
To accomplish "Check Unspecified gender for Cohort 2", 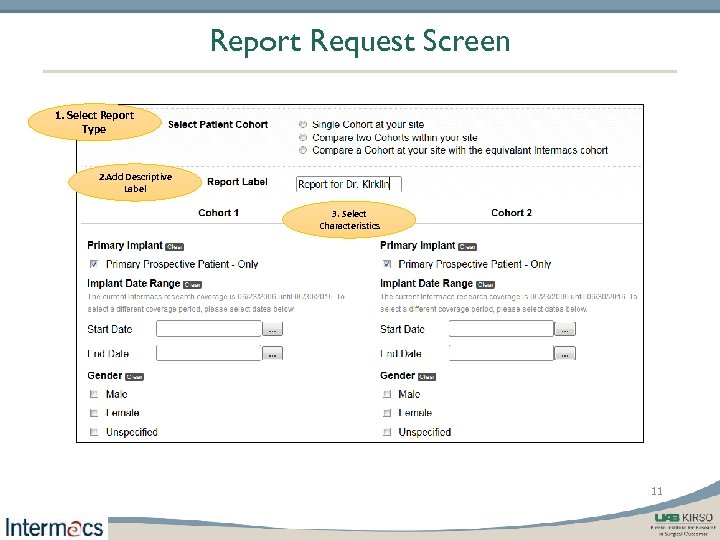I will pyautogui.click(x=387, y=432).
